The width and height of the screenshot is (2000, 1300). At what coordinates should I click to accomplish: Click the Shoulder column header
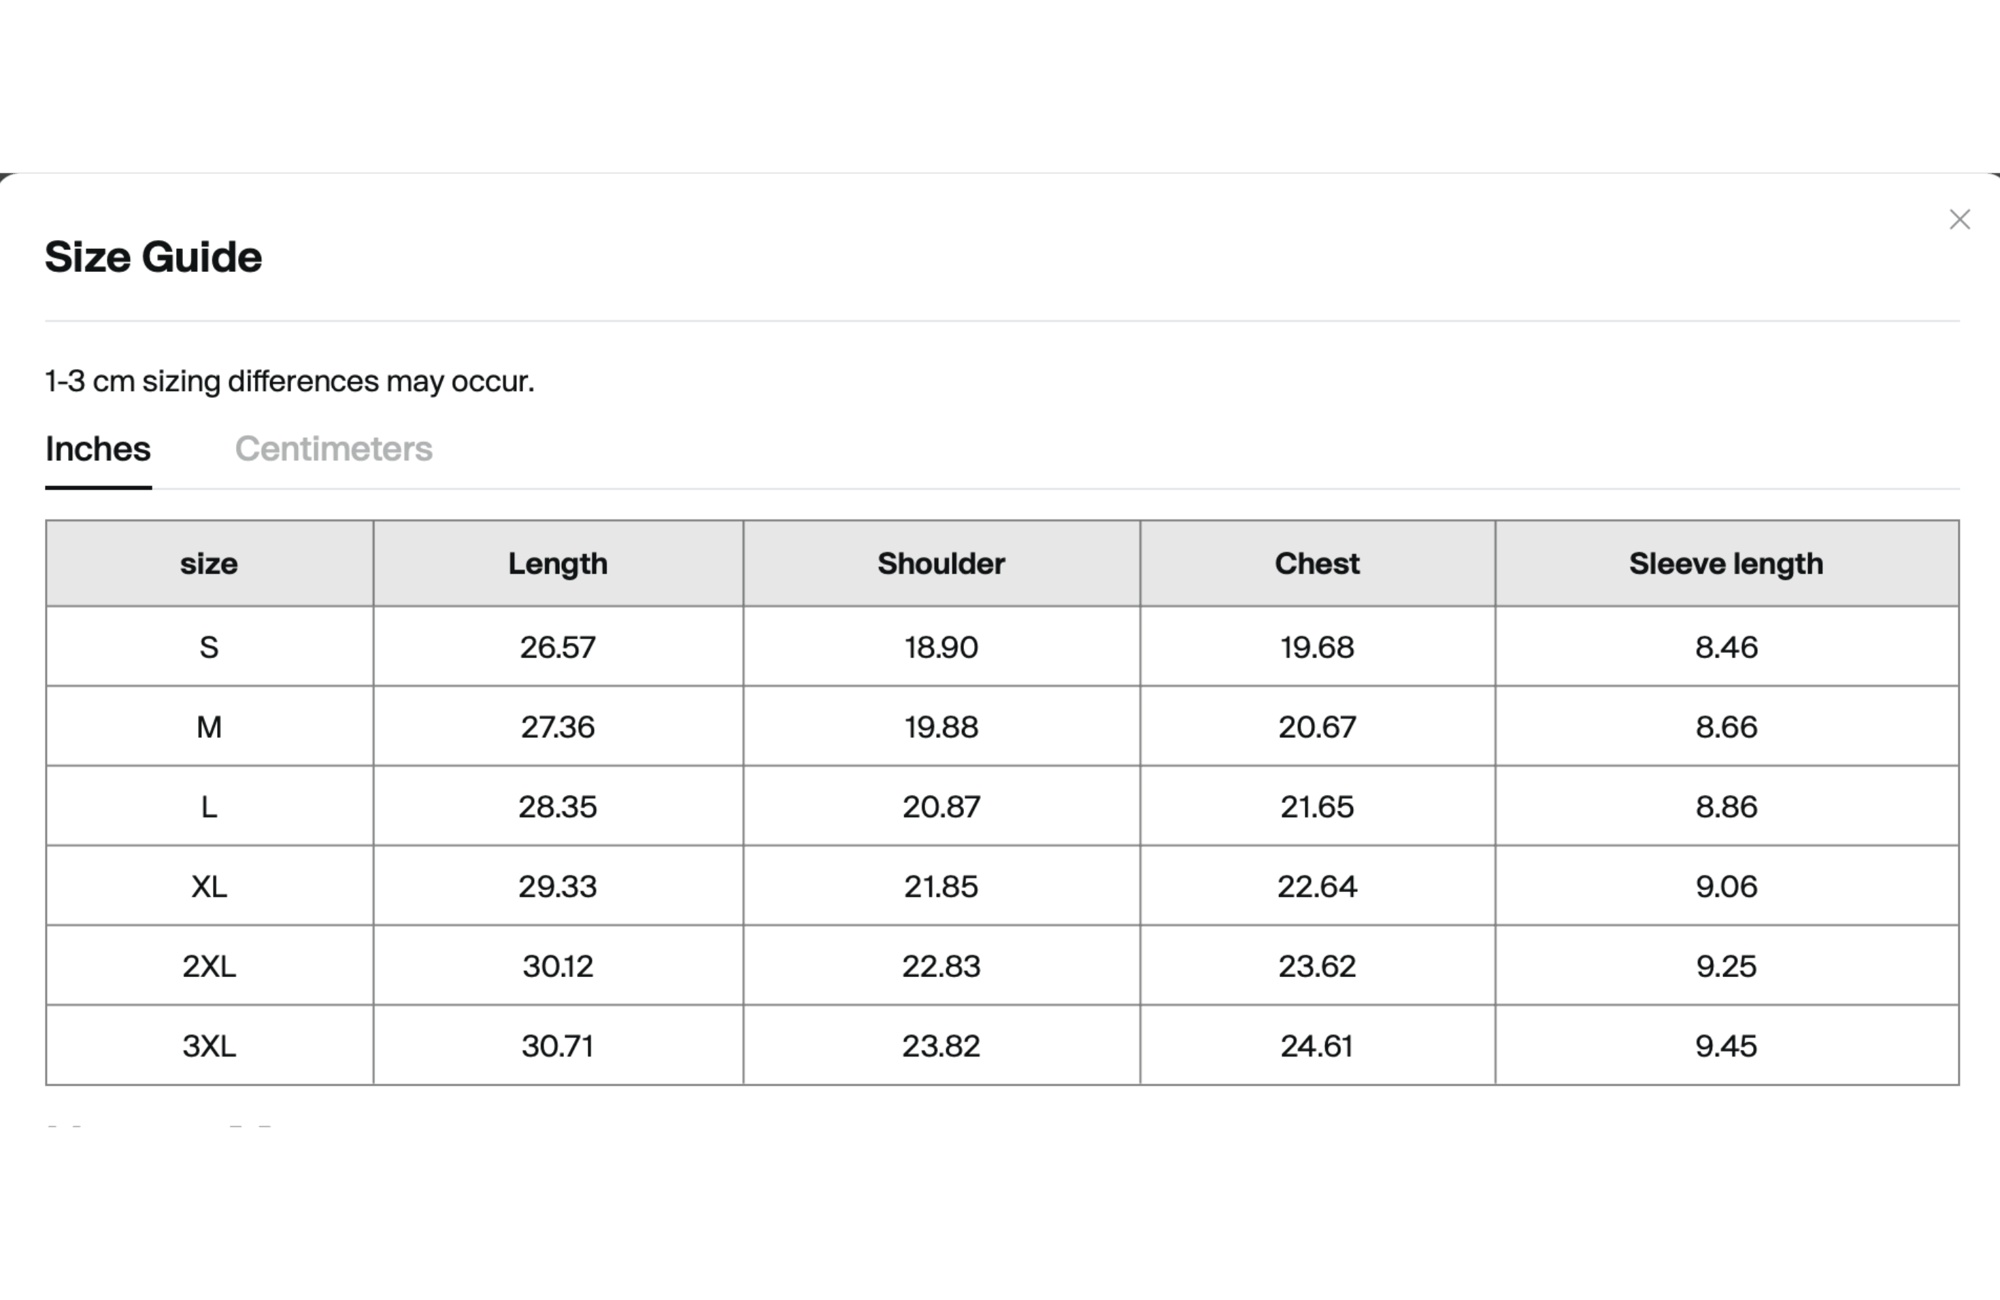(941, 564)
